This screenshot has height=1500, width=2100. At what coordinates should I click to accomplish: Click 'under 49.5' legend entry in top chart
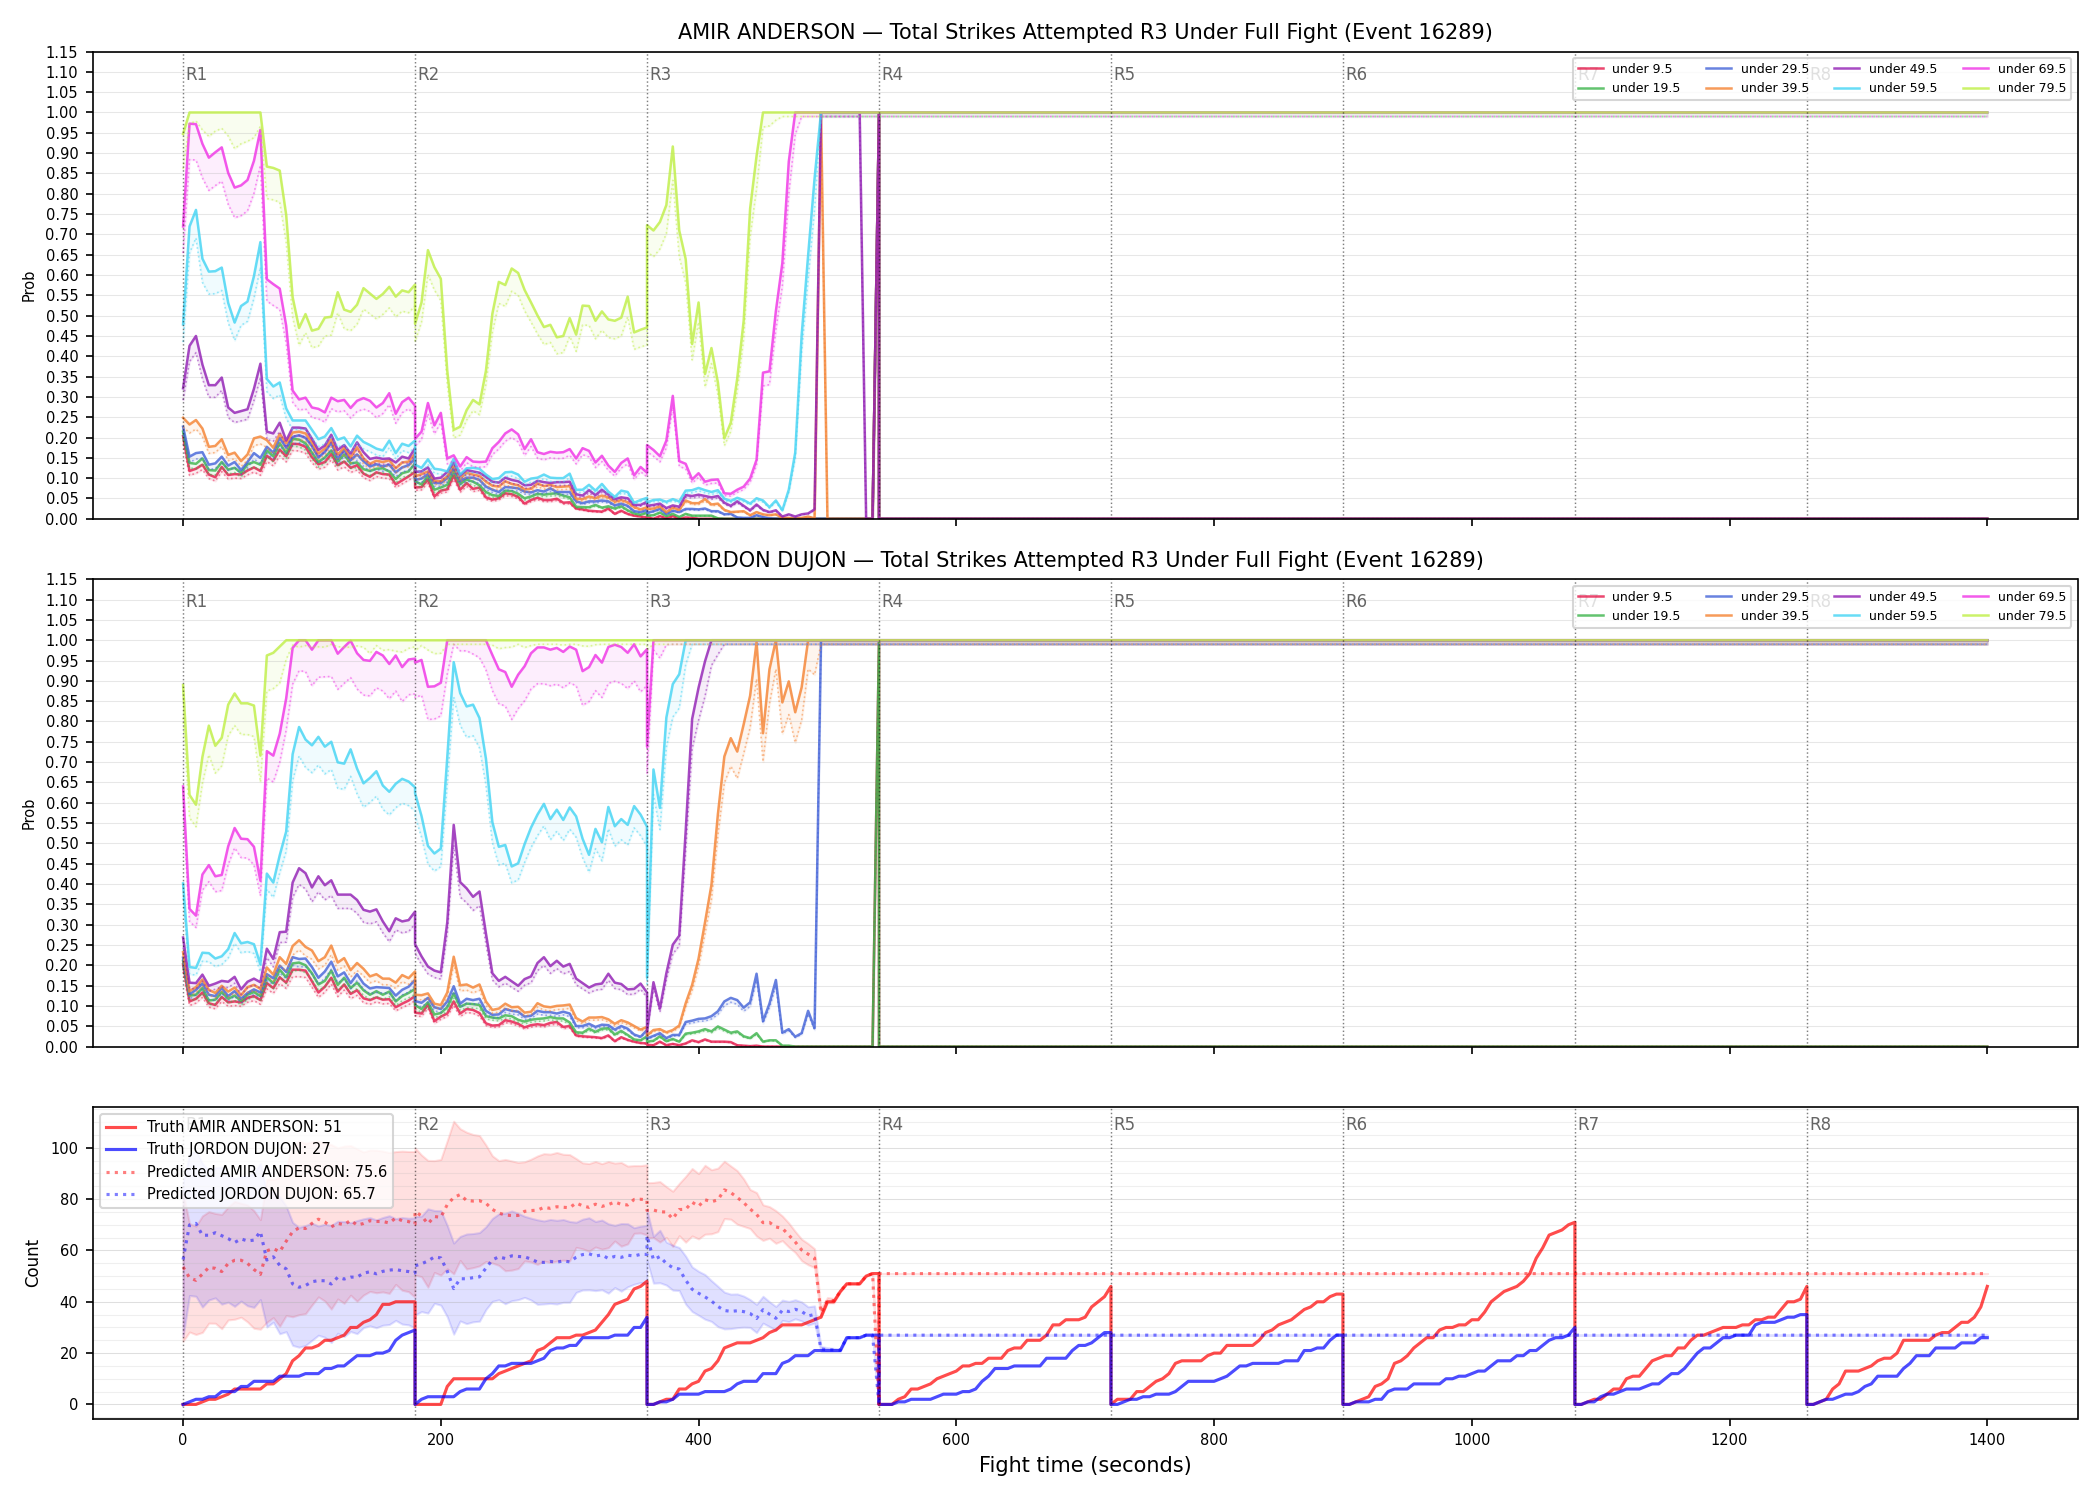click(x=1886, y=69)
